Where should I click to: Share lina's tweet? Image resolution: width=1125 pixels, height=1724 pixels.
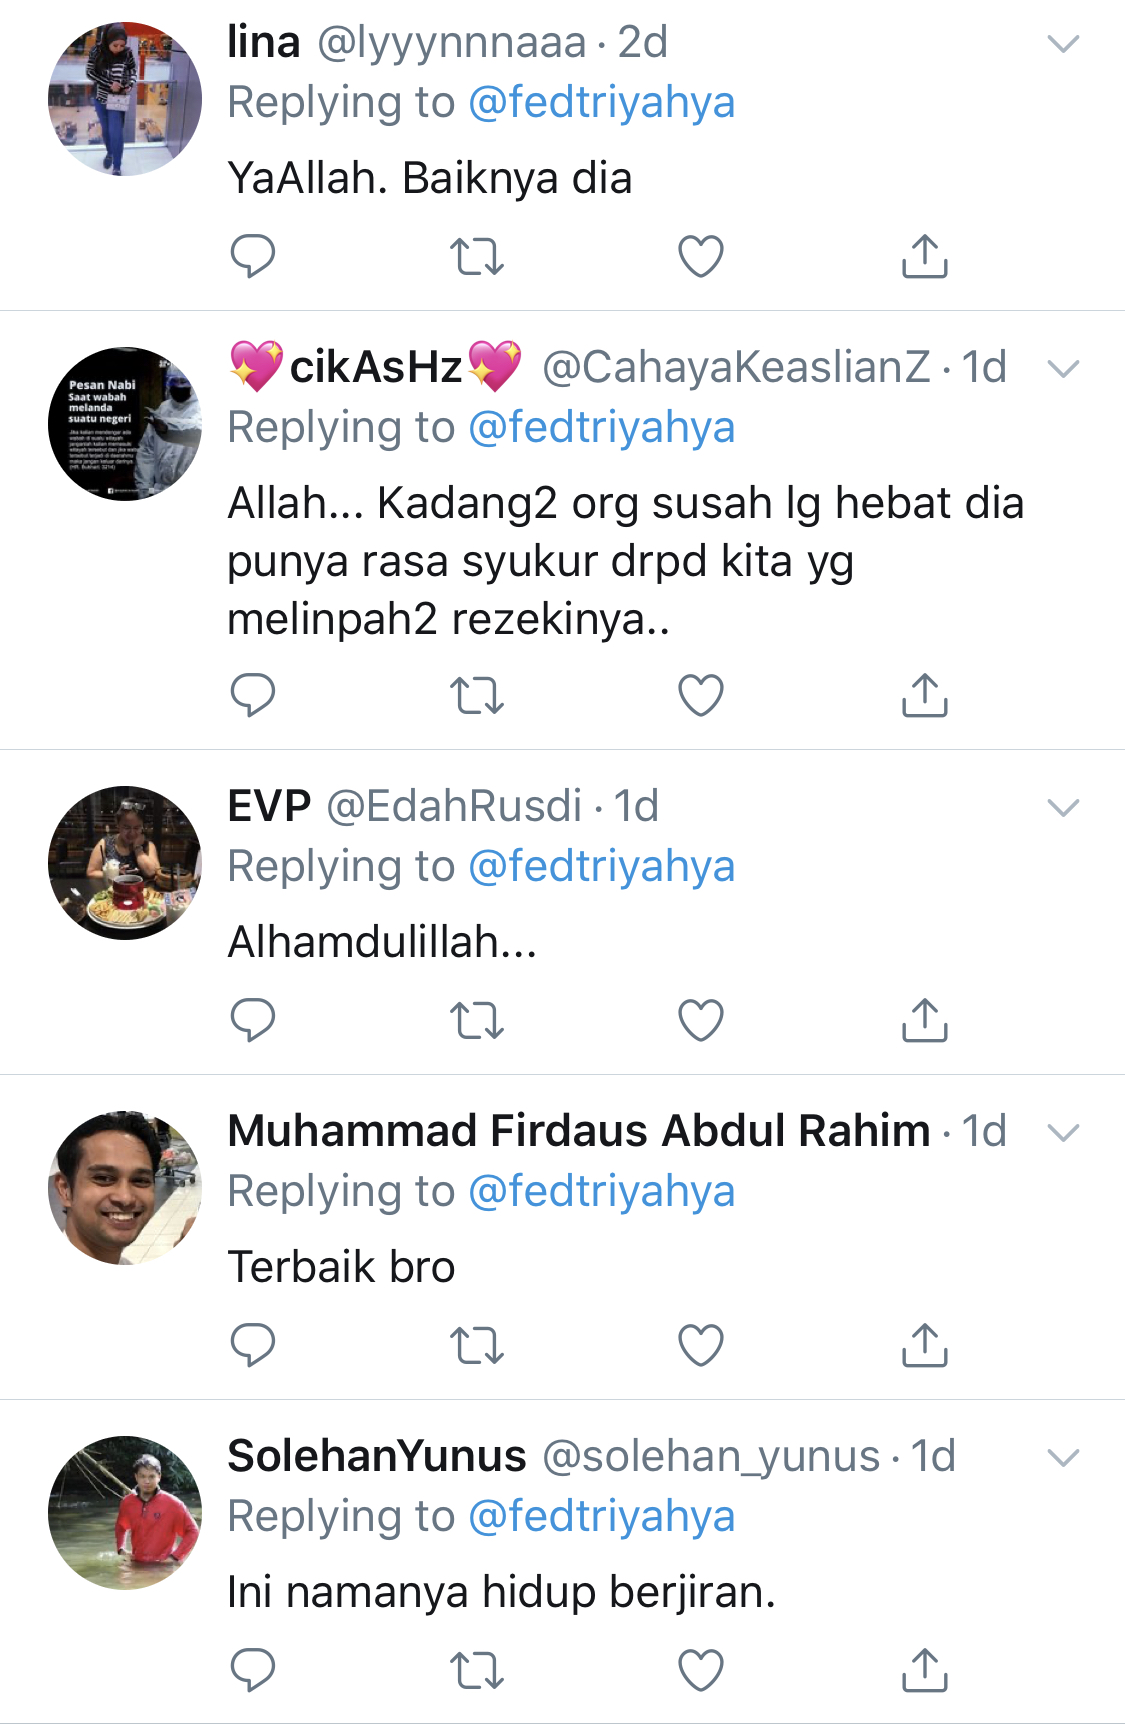(924, 256)
